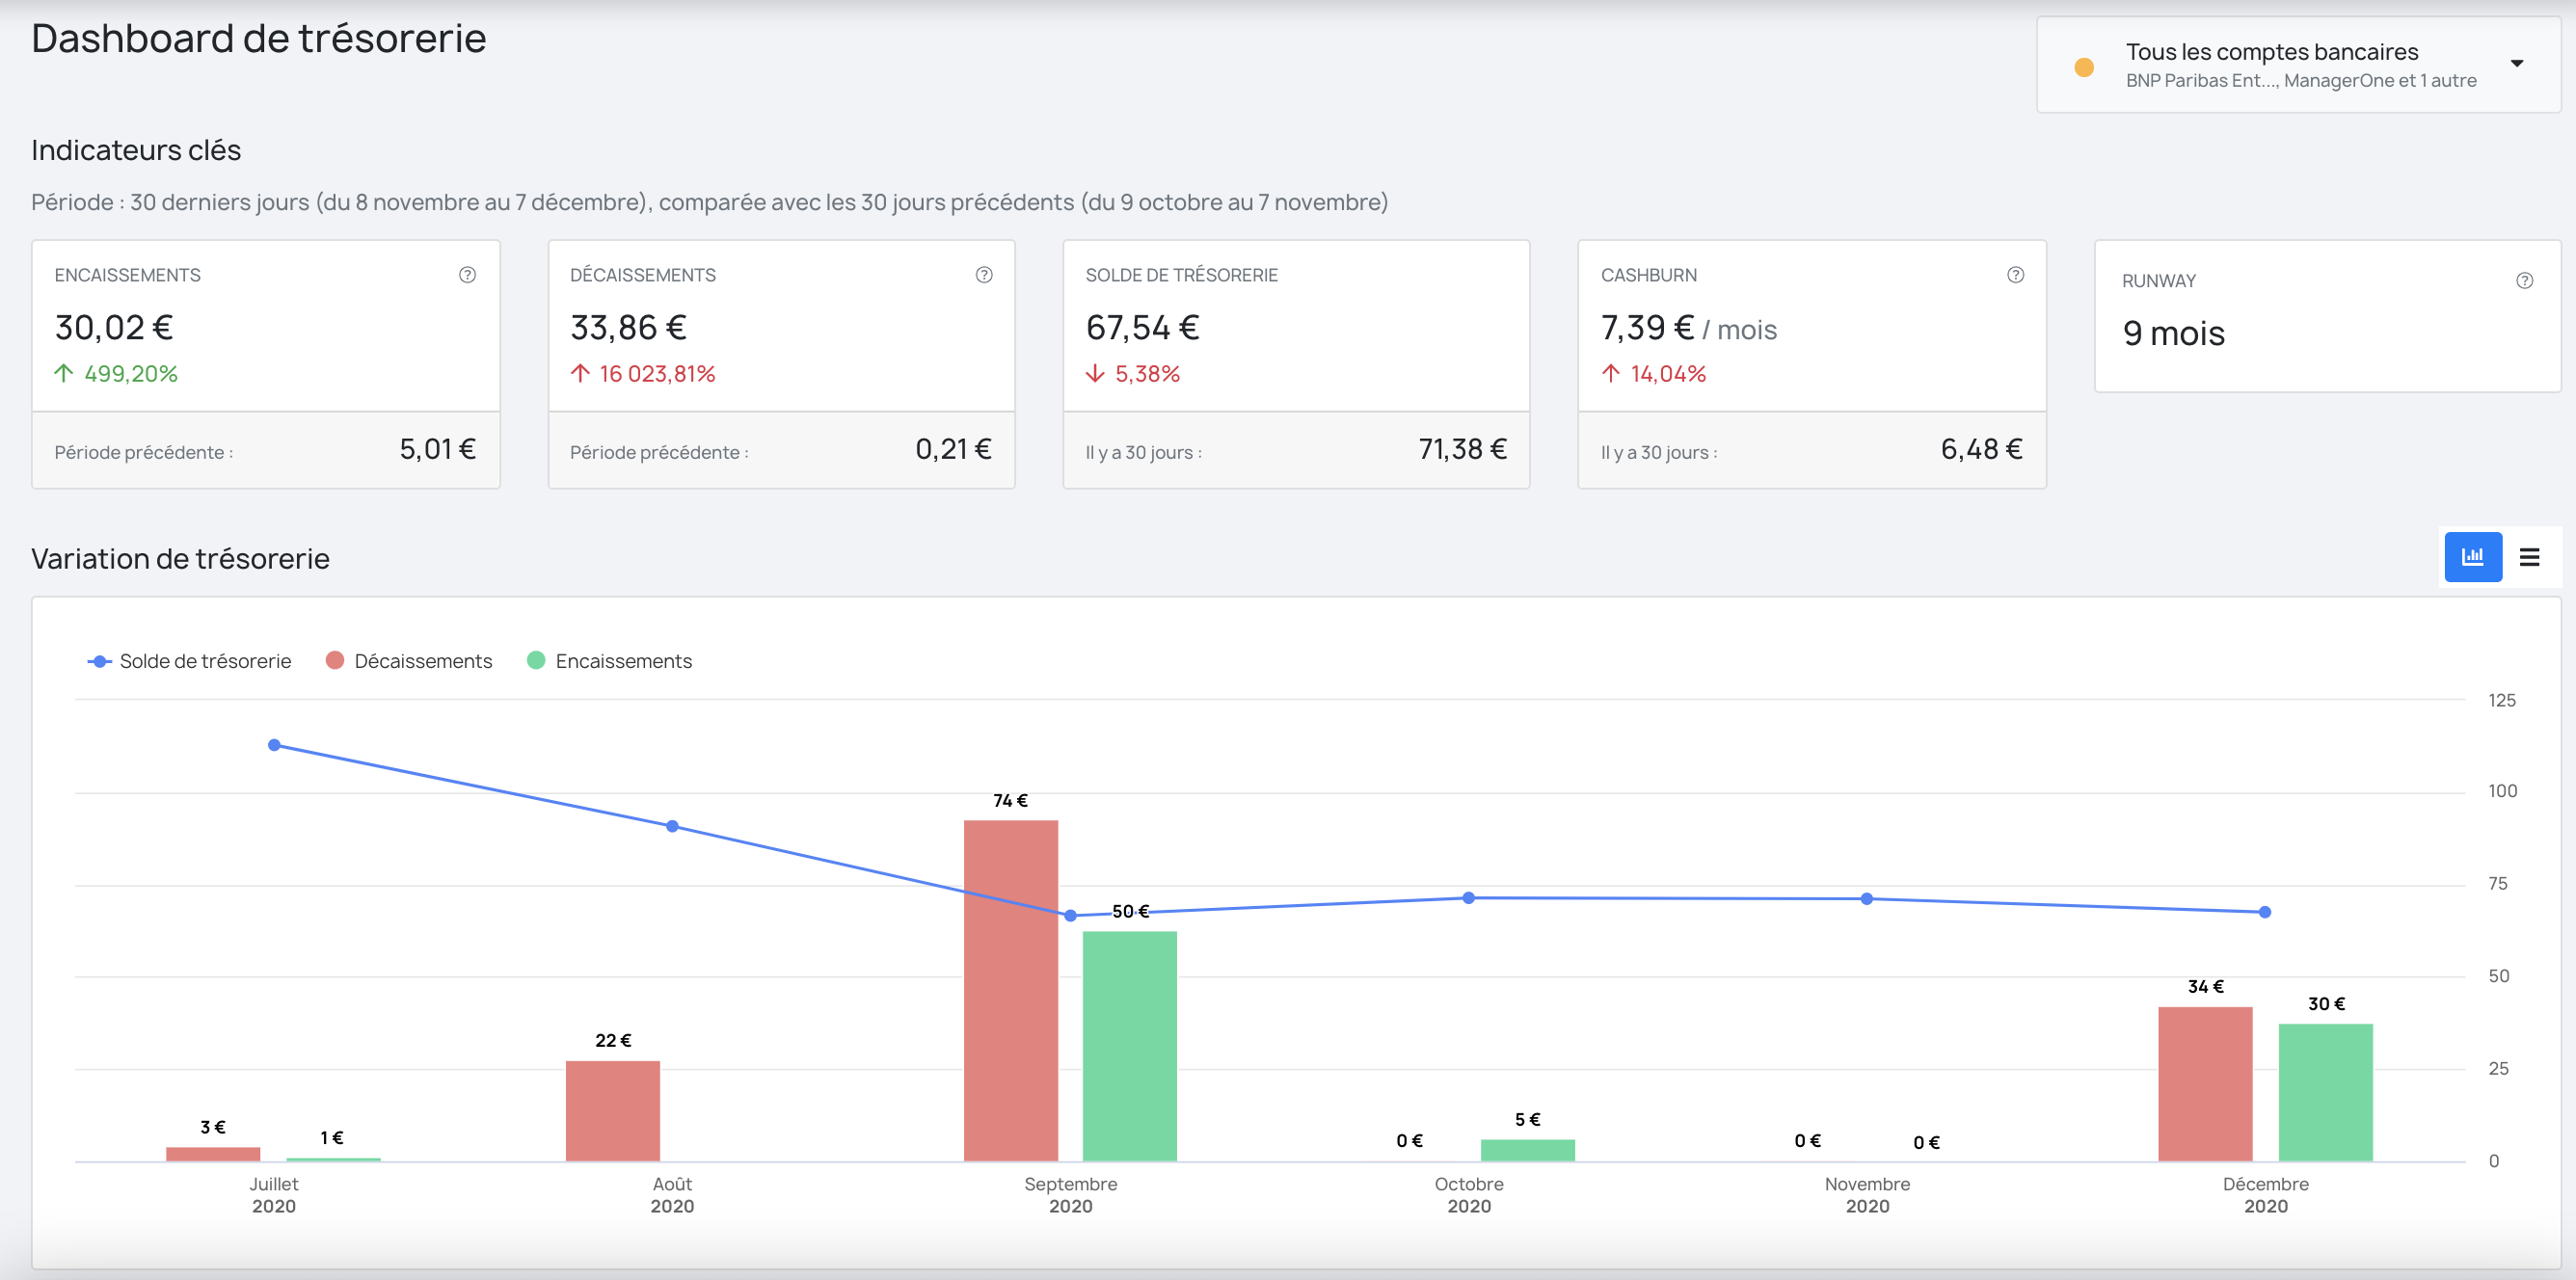2576x1280 pixels.
Task: Click the 9 mois runway value
Action: (2174, 333)
